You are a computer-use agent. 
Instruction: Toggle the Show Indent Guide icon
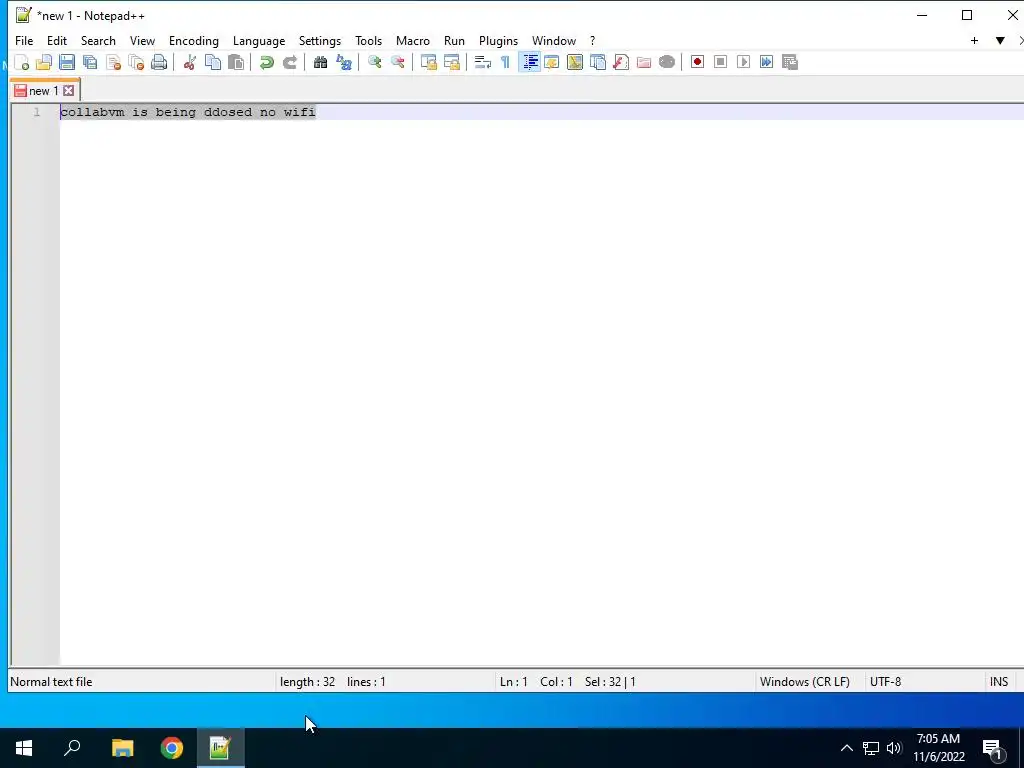530,62
